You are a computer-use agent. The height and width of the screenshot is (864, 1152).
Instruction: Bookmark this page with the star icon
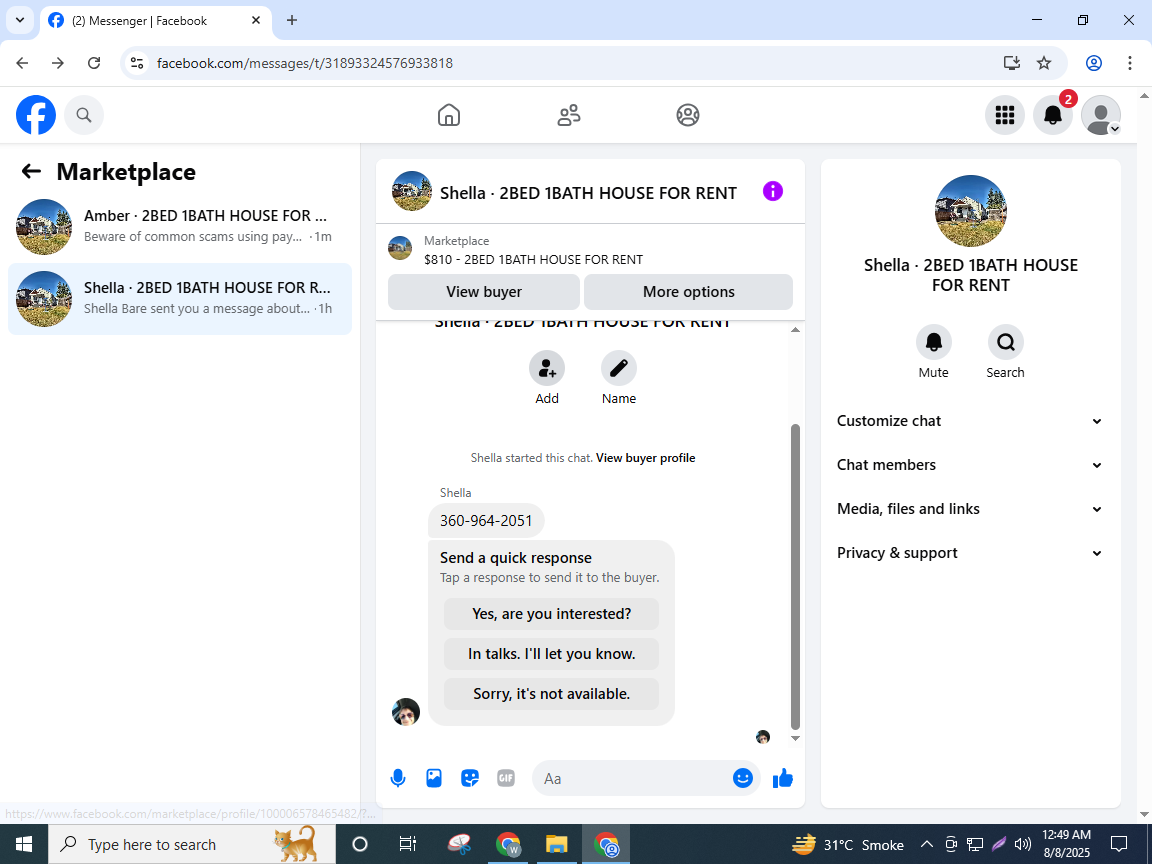tap(1044, 63)
